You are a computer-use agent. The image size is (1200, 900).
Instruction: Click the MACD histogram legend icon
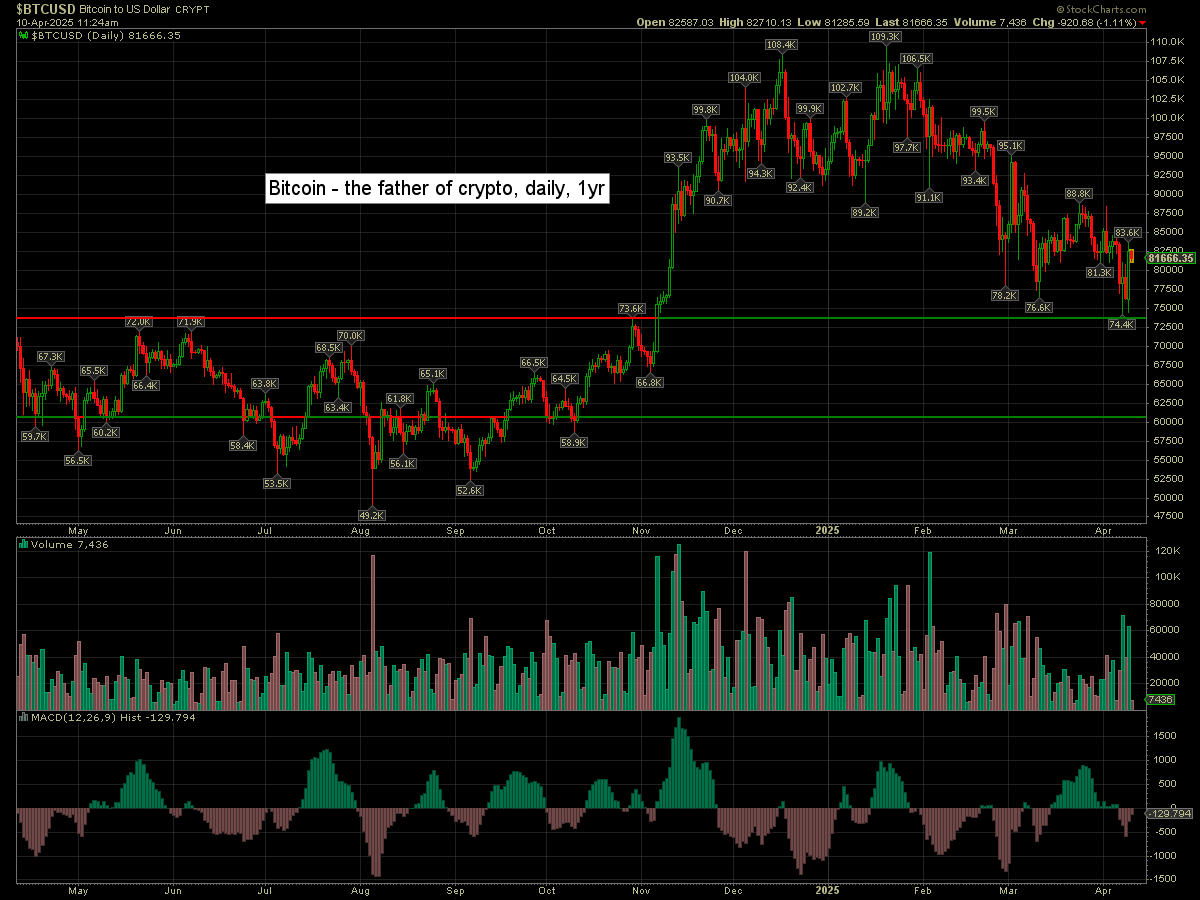25,717
